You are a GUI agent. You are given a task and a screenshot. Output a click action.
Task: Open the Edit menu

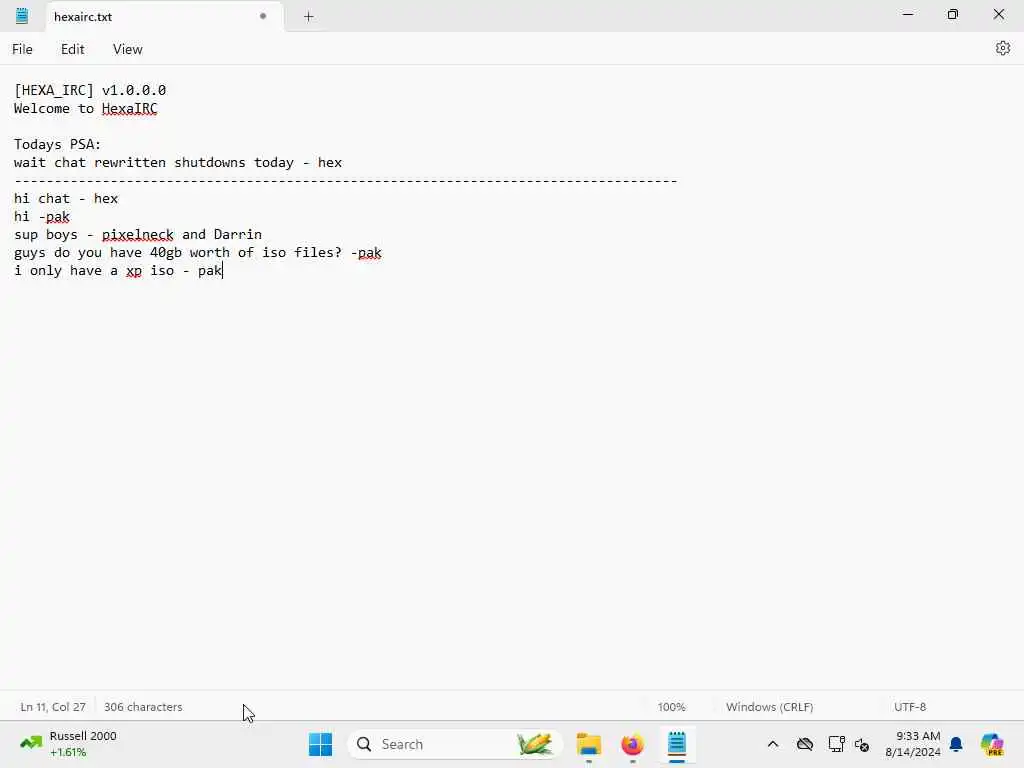click(x=72, y=49)
